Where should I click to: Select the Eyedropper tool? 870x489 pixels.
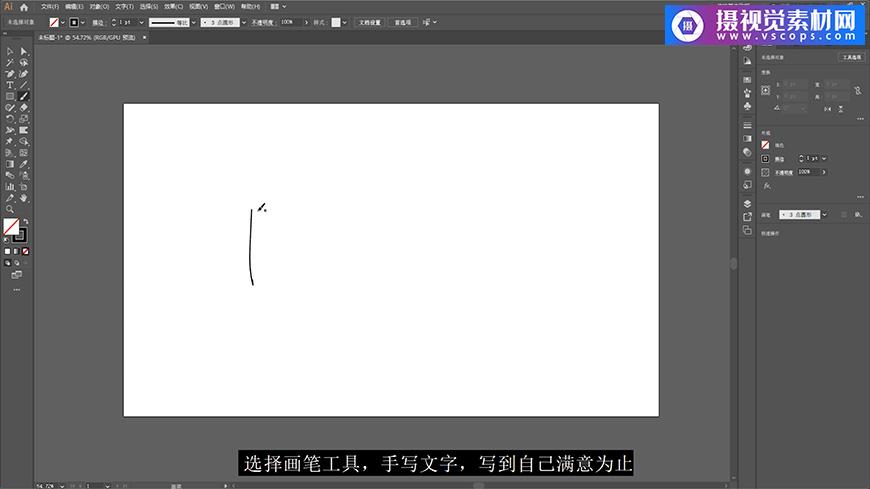point(23,164)
